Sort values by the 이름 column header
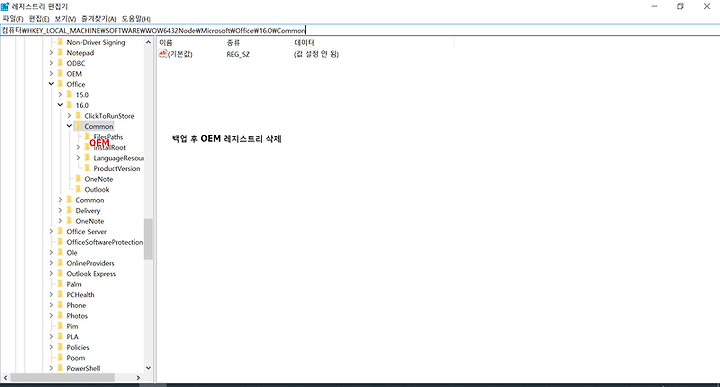This screenshot has height=387, width=720. (190, 43)
